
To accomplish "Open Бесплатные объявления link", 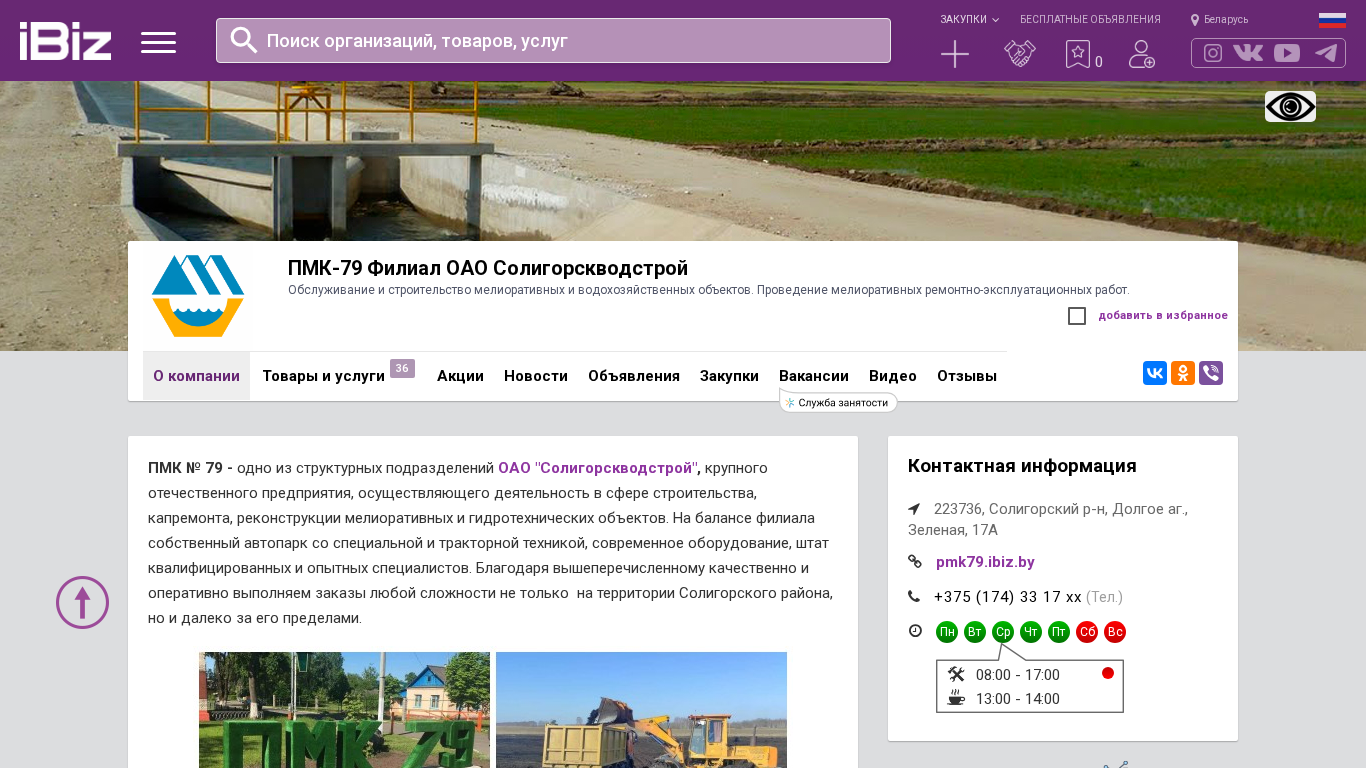I will pyautogui.click(x=1090, y=19).
